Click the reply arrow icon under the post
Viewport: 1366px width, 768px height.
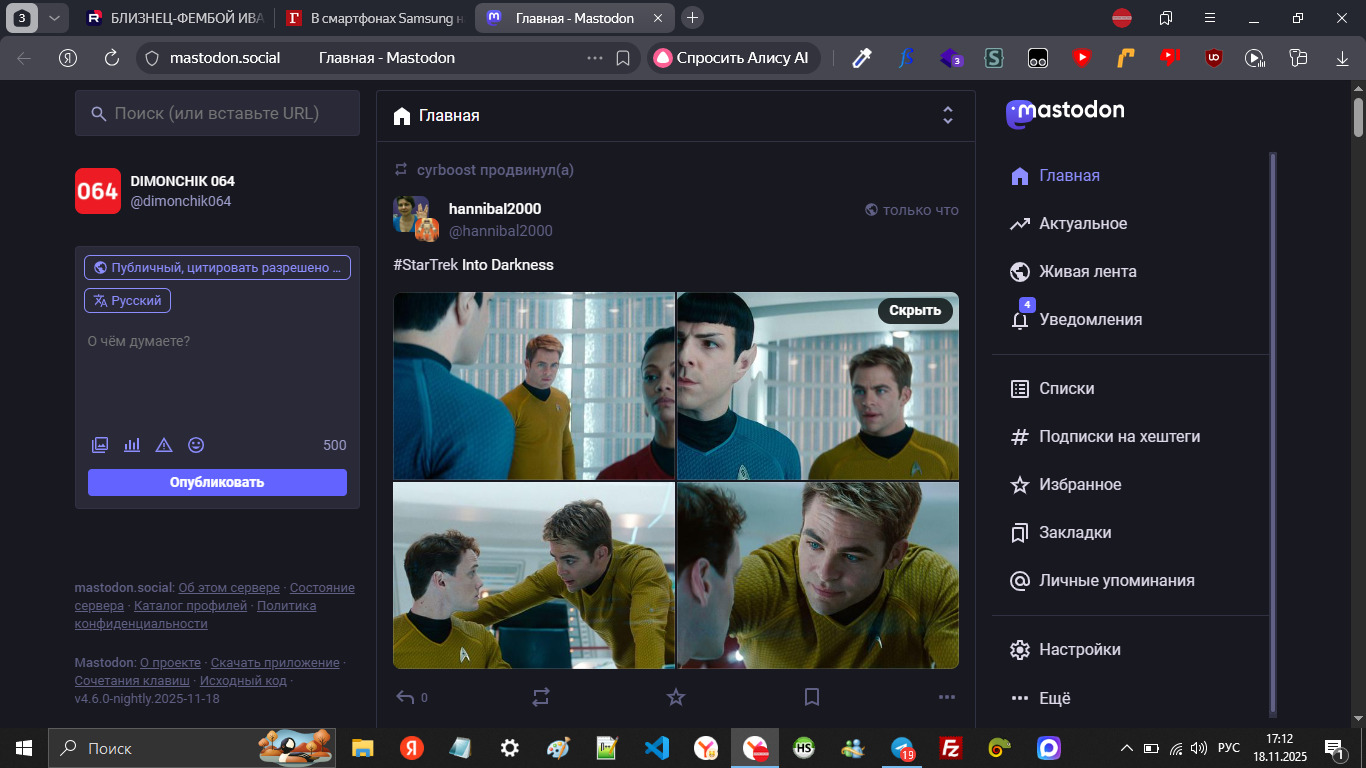click(x=405, y=697)
